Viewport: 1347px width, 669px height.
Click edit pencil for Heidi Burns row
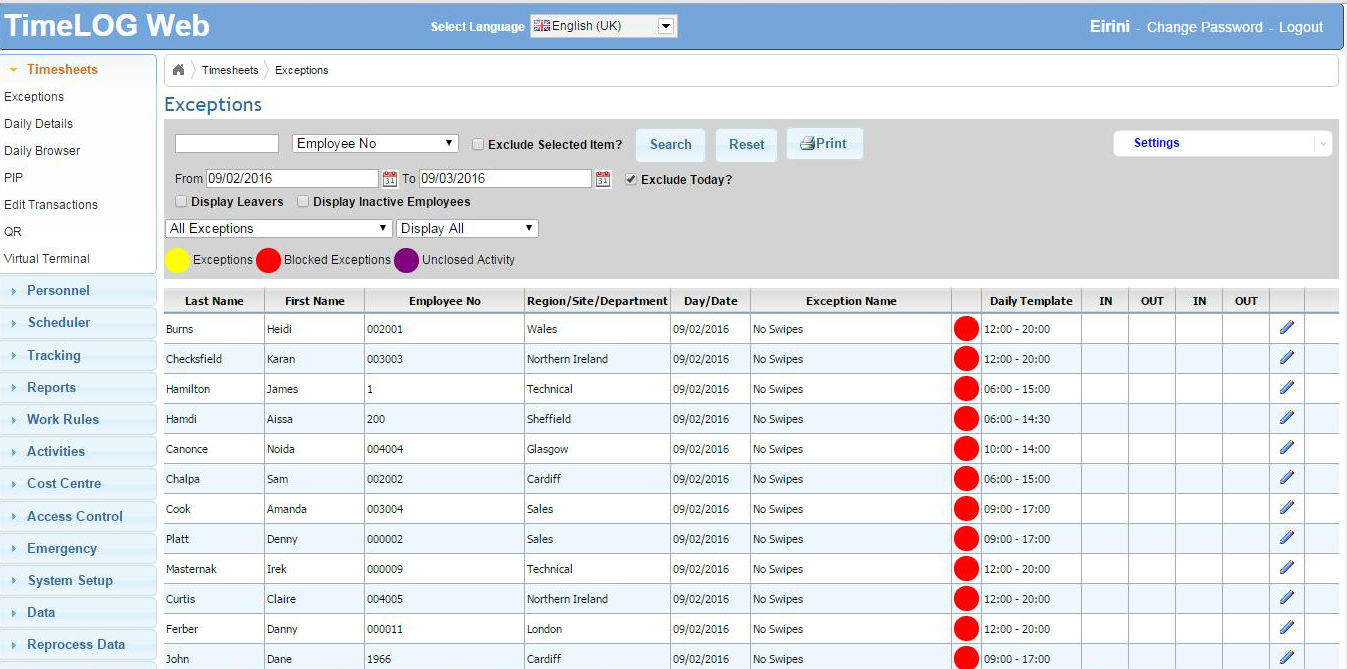[1286, 328]
